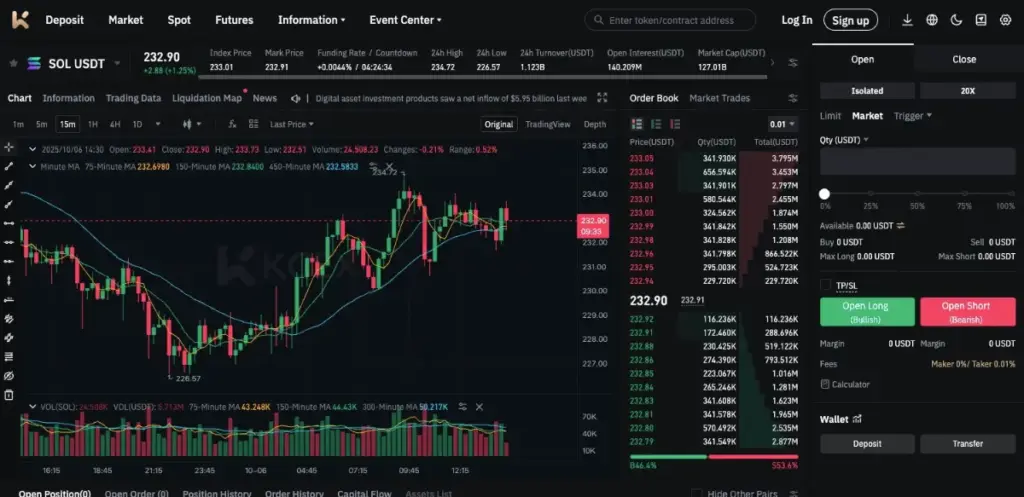This screenshot has height=497, width=1024.
Task: Open the SOL USDT pair selector dropdown
Action: pyautogui.click(x=118, y=63)
